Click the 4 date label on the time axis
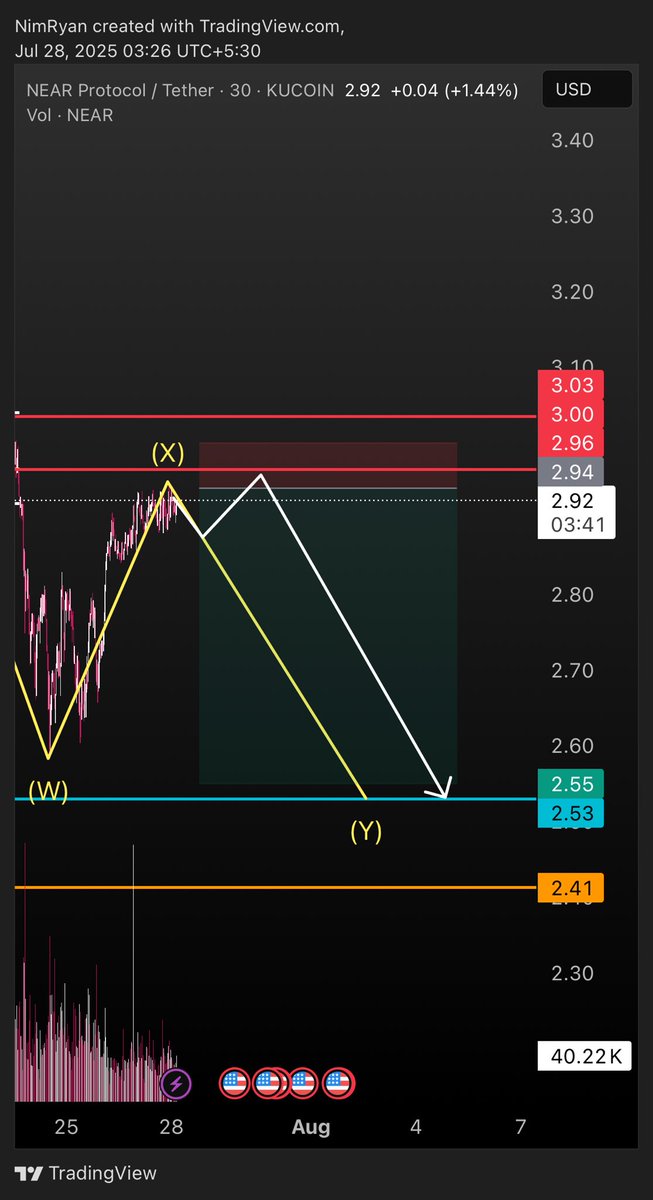This screenshot has width=653, height=1200. tap(415, 1127)
